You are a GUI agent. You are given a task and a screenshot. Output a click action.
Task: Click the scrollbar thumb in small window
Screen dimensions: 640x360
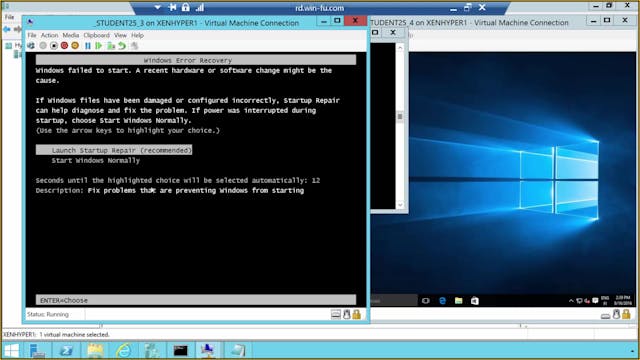tap(400, 117)
